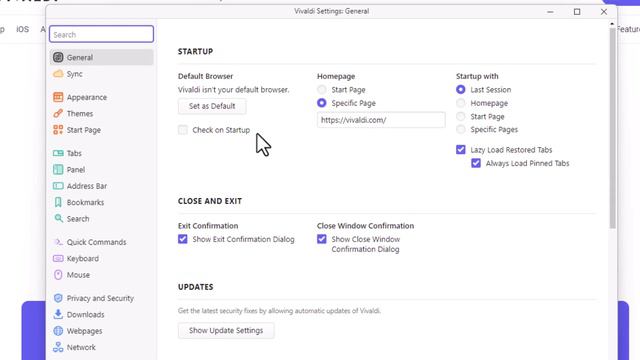Click the UPDATES section heading
Screen dimensions: 640x360
pyautogui.click(x=196, y=287)
